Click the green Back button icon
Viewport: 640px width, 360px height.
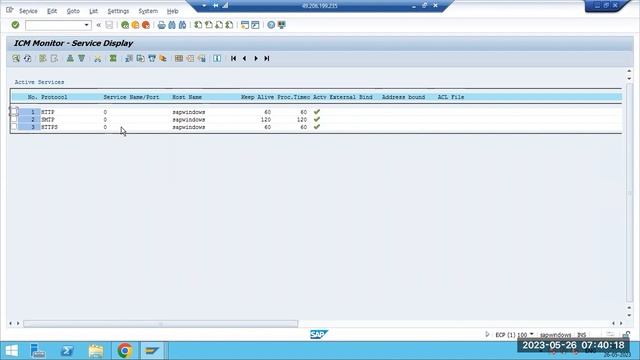pyautogui.click(x=125, y=25)
